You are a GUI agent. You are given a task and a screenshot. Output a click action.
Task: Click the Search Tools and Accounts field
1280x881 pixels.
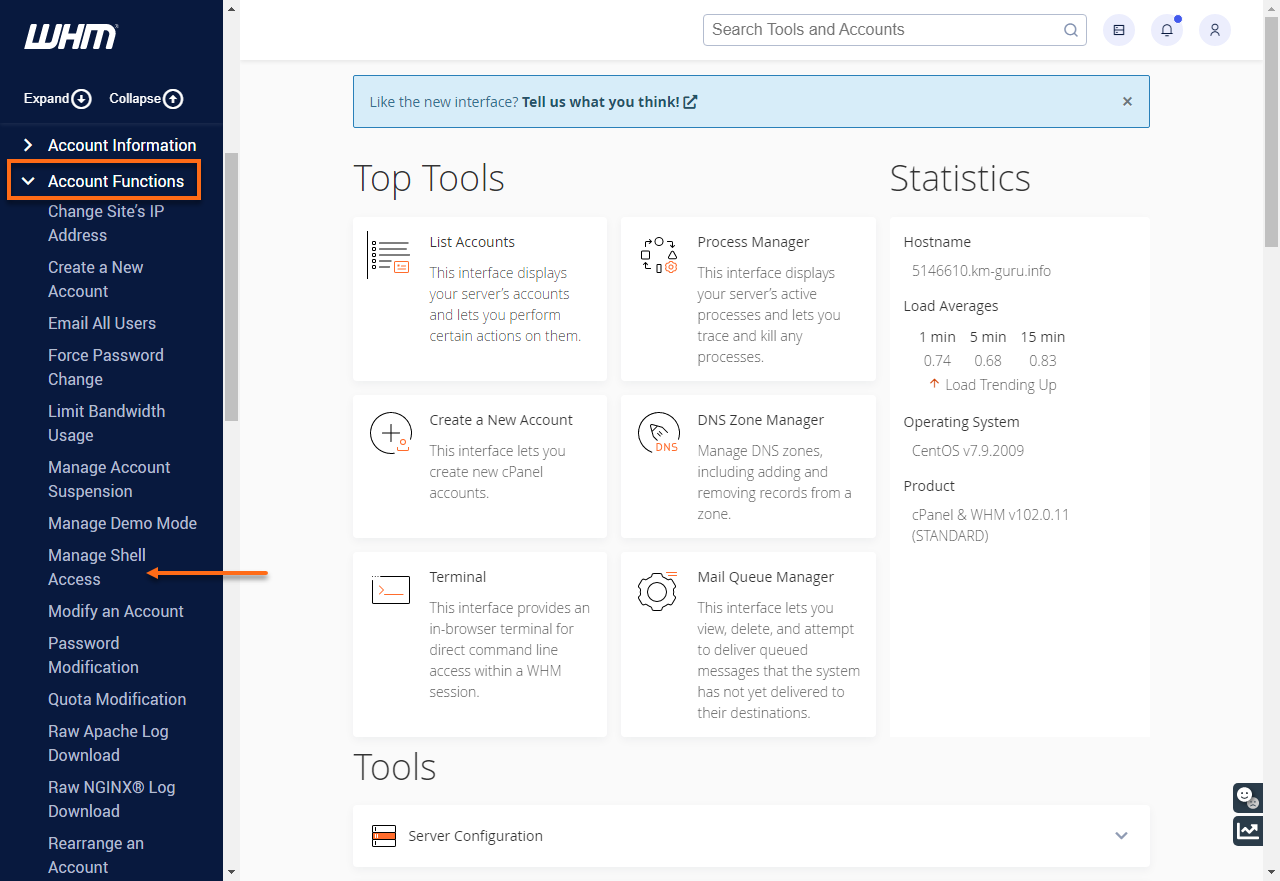coord(880,30)
